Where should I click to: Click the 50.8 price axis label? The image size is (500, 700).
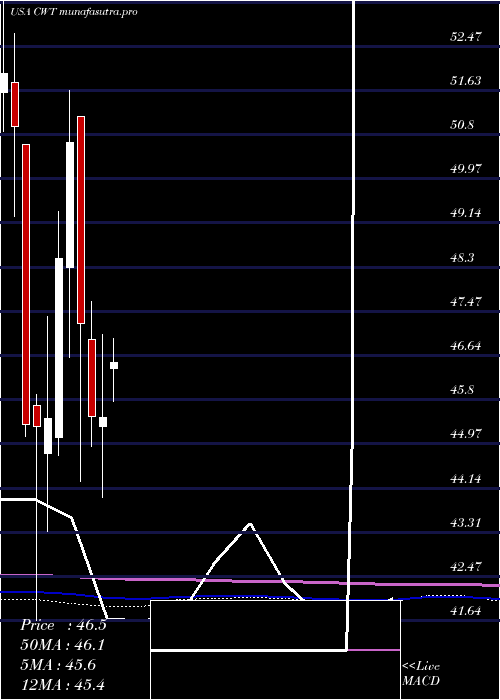pos(462,125)
